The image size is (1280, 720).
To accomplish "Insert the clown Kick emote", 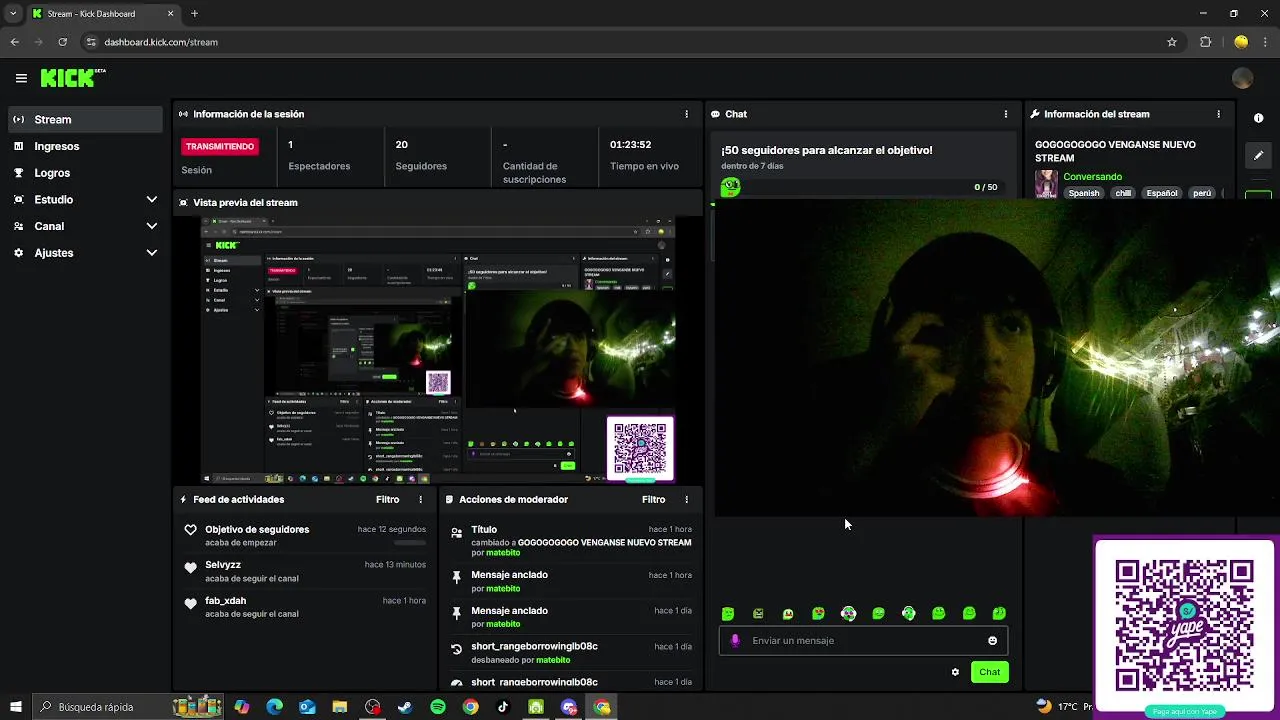I will click(x=848, y=613).
